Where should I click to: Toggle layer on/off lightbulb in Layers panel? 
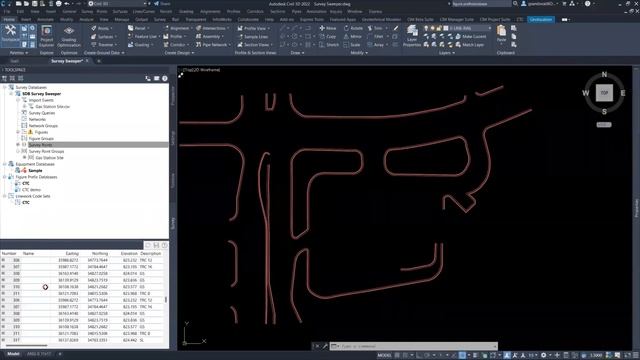pyautogui.click(x=426, y=28)
